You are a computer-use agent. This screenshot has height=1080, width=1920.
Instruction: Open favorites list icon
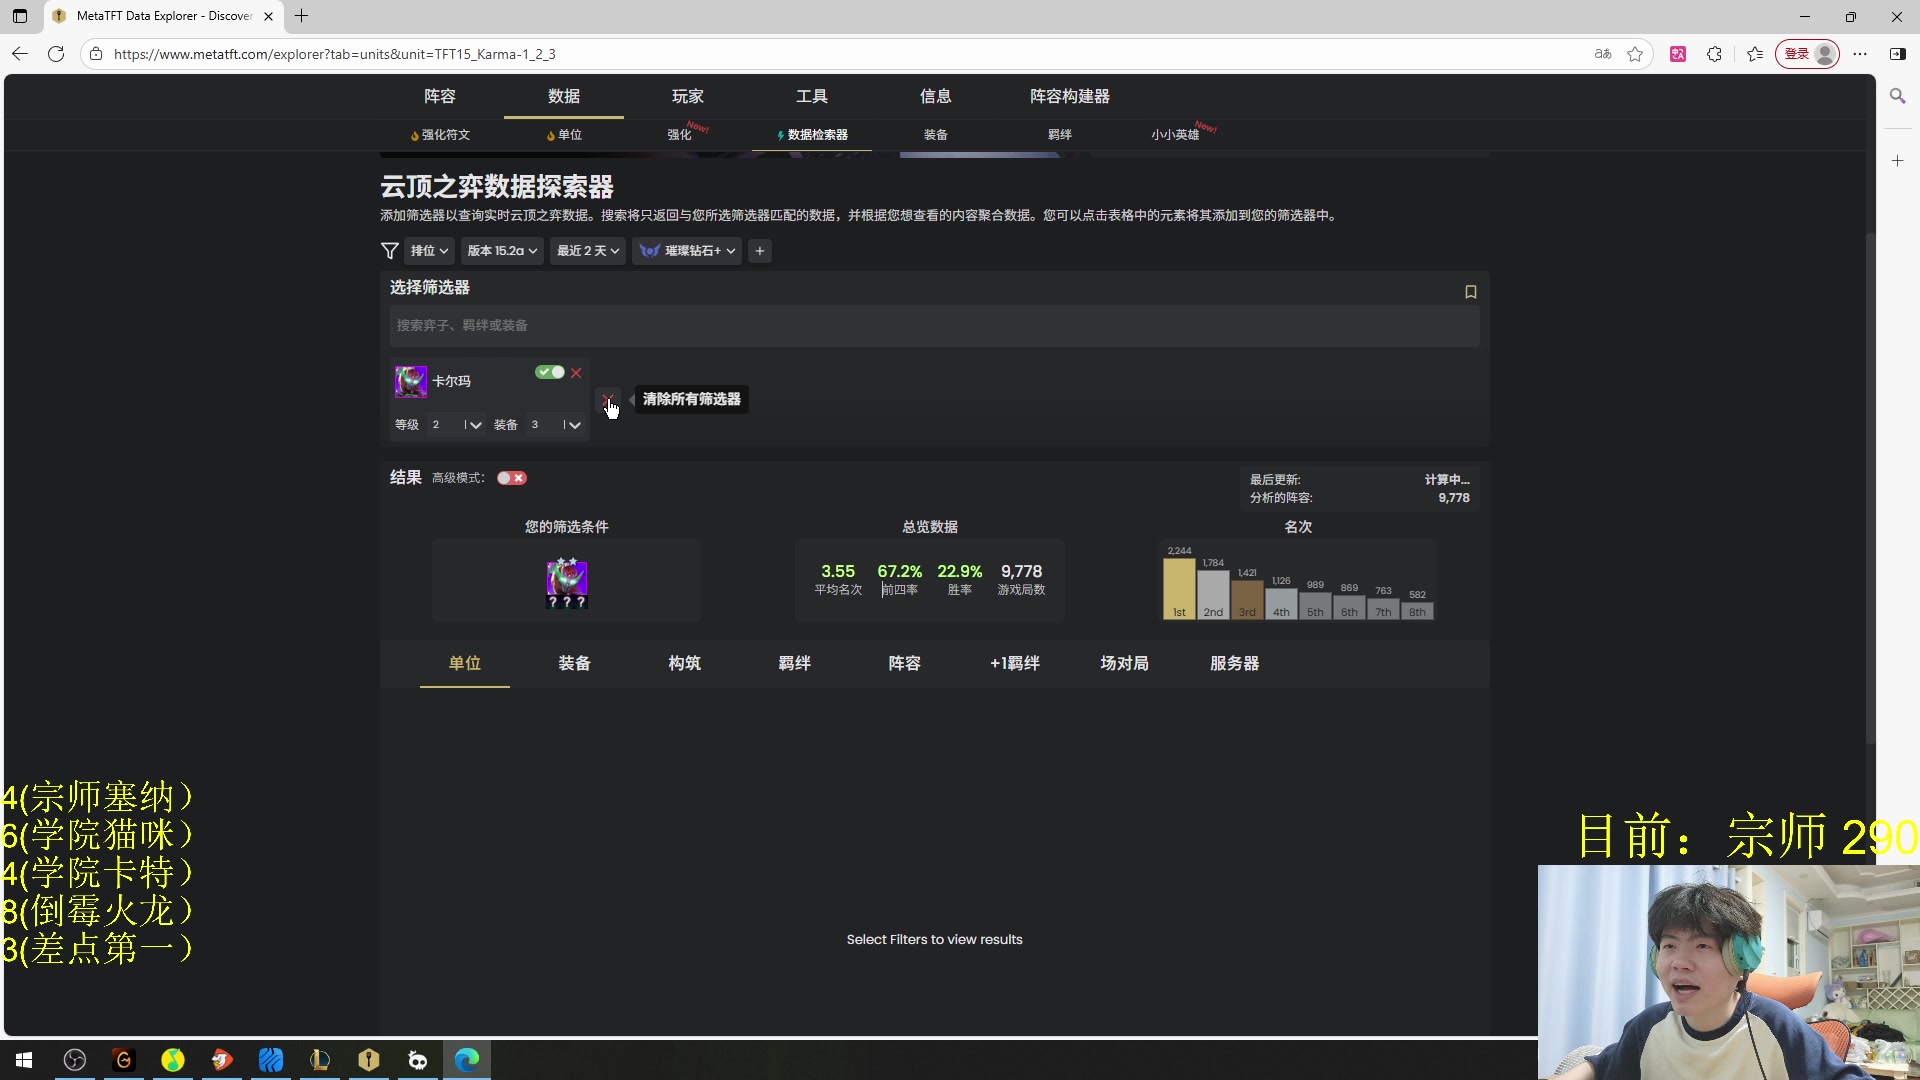click(1755, 54)
